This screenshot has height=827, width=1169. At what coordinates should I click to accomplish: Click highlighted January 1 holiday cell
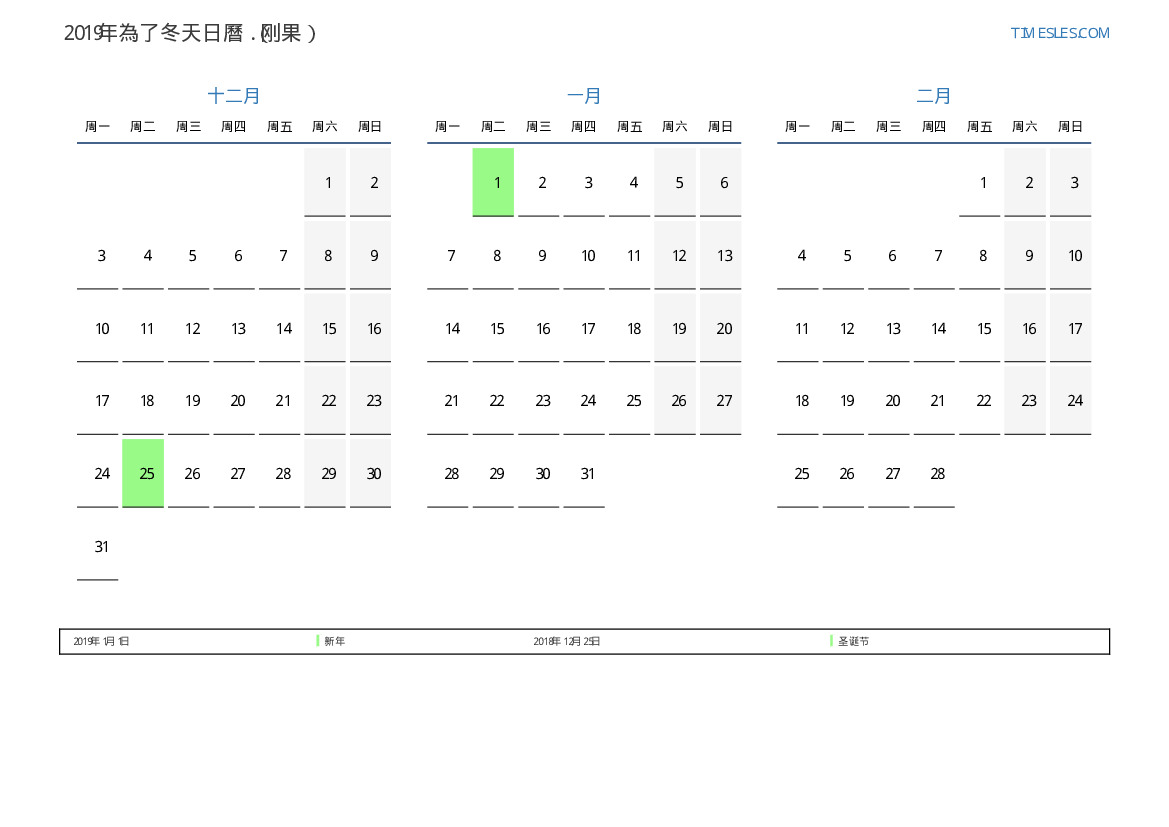[493, 182]
